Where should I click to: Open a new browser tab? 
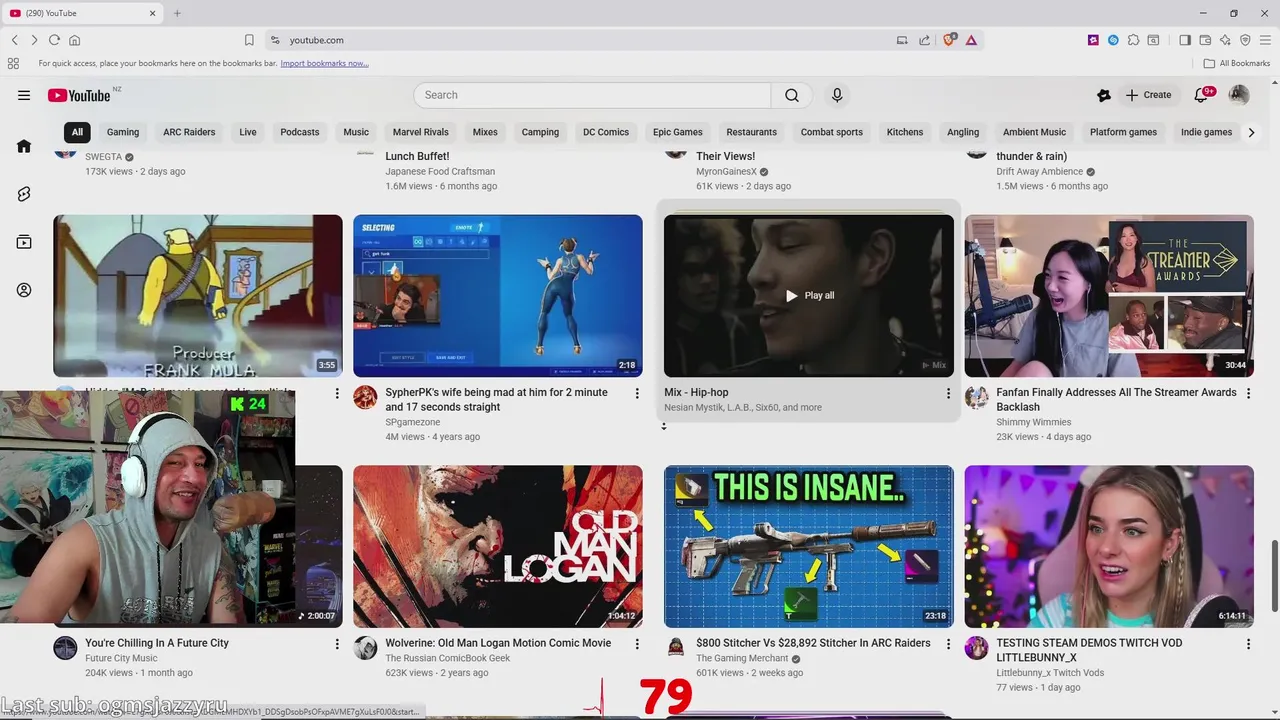(177, 13)
